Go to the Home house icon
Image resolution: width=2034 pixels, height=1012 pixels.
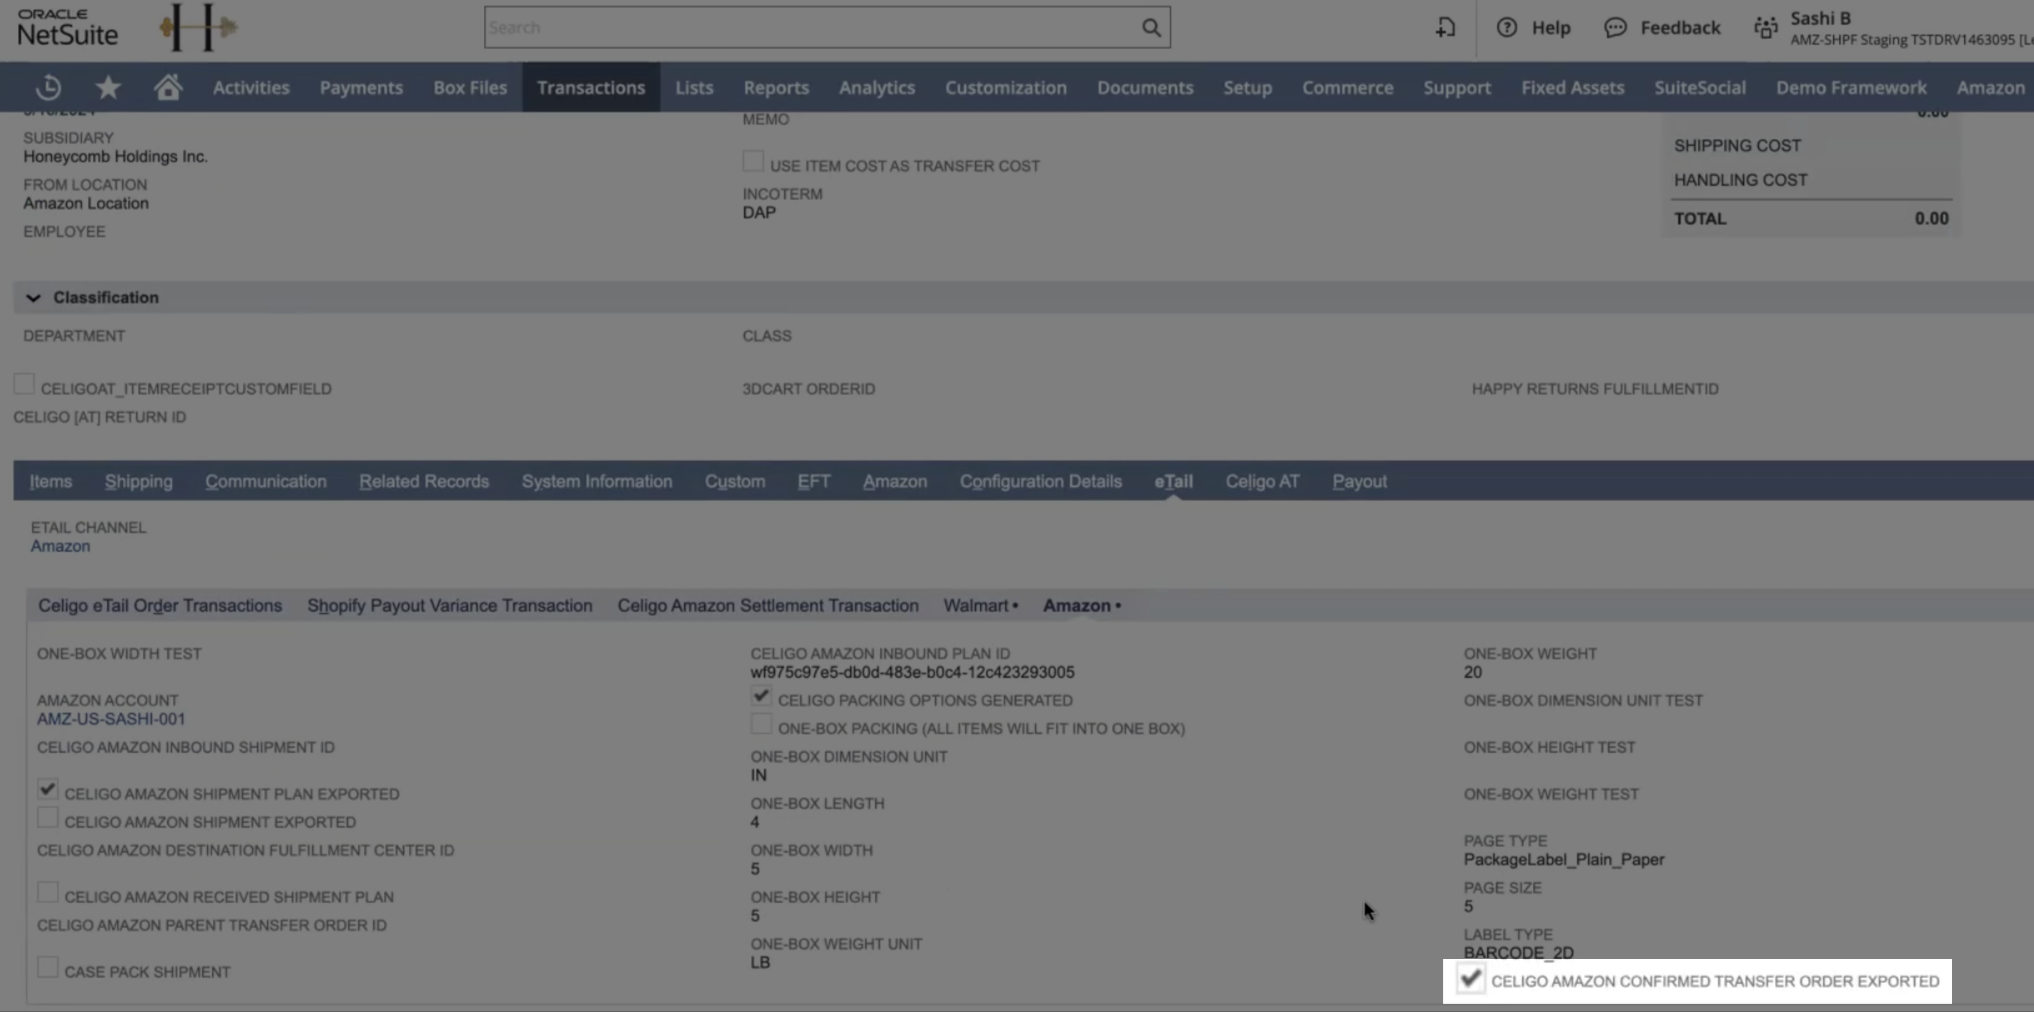tap(168, 87)
